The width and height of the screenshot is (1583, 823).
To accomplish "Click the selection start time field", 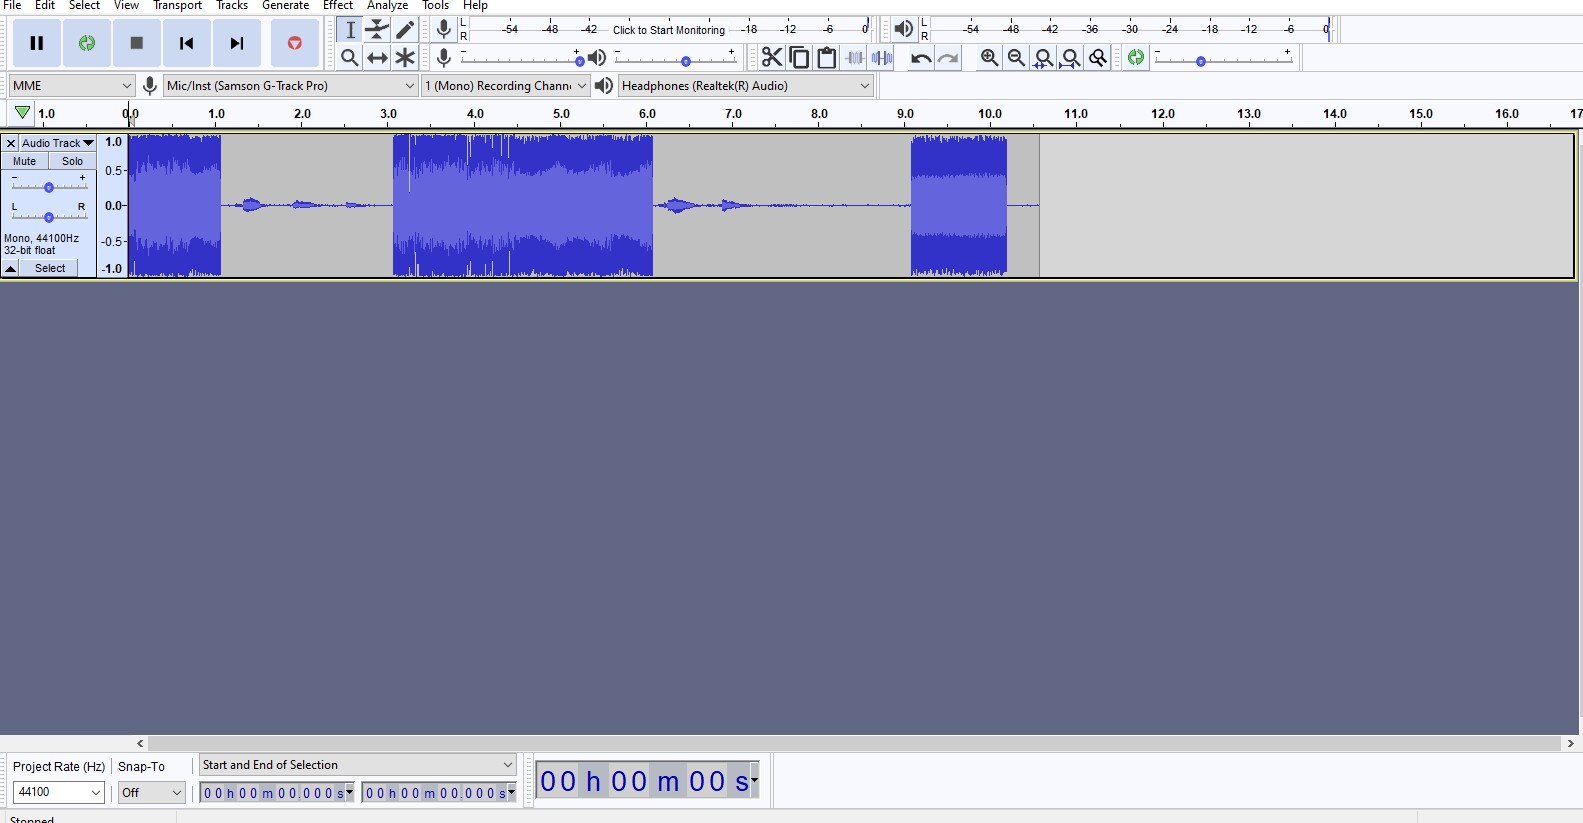I will (x=277, y=793).
